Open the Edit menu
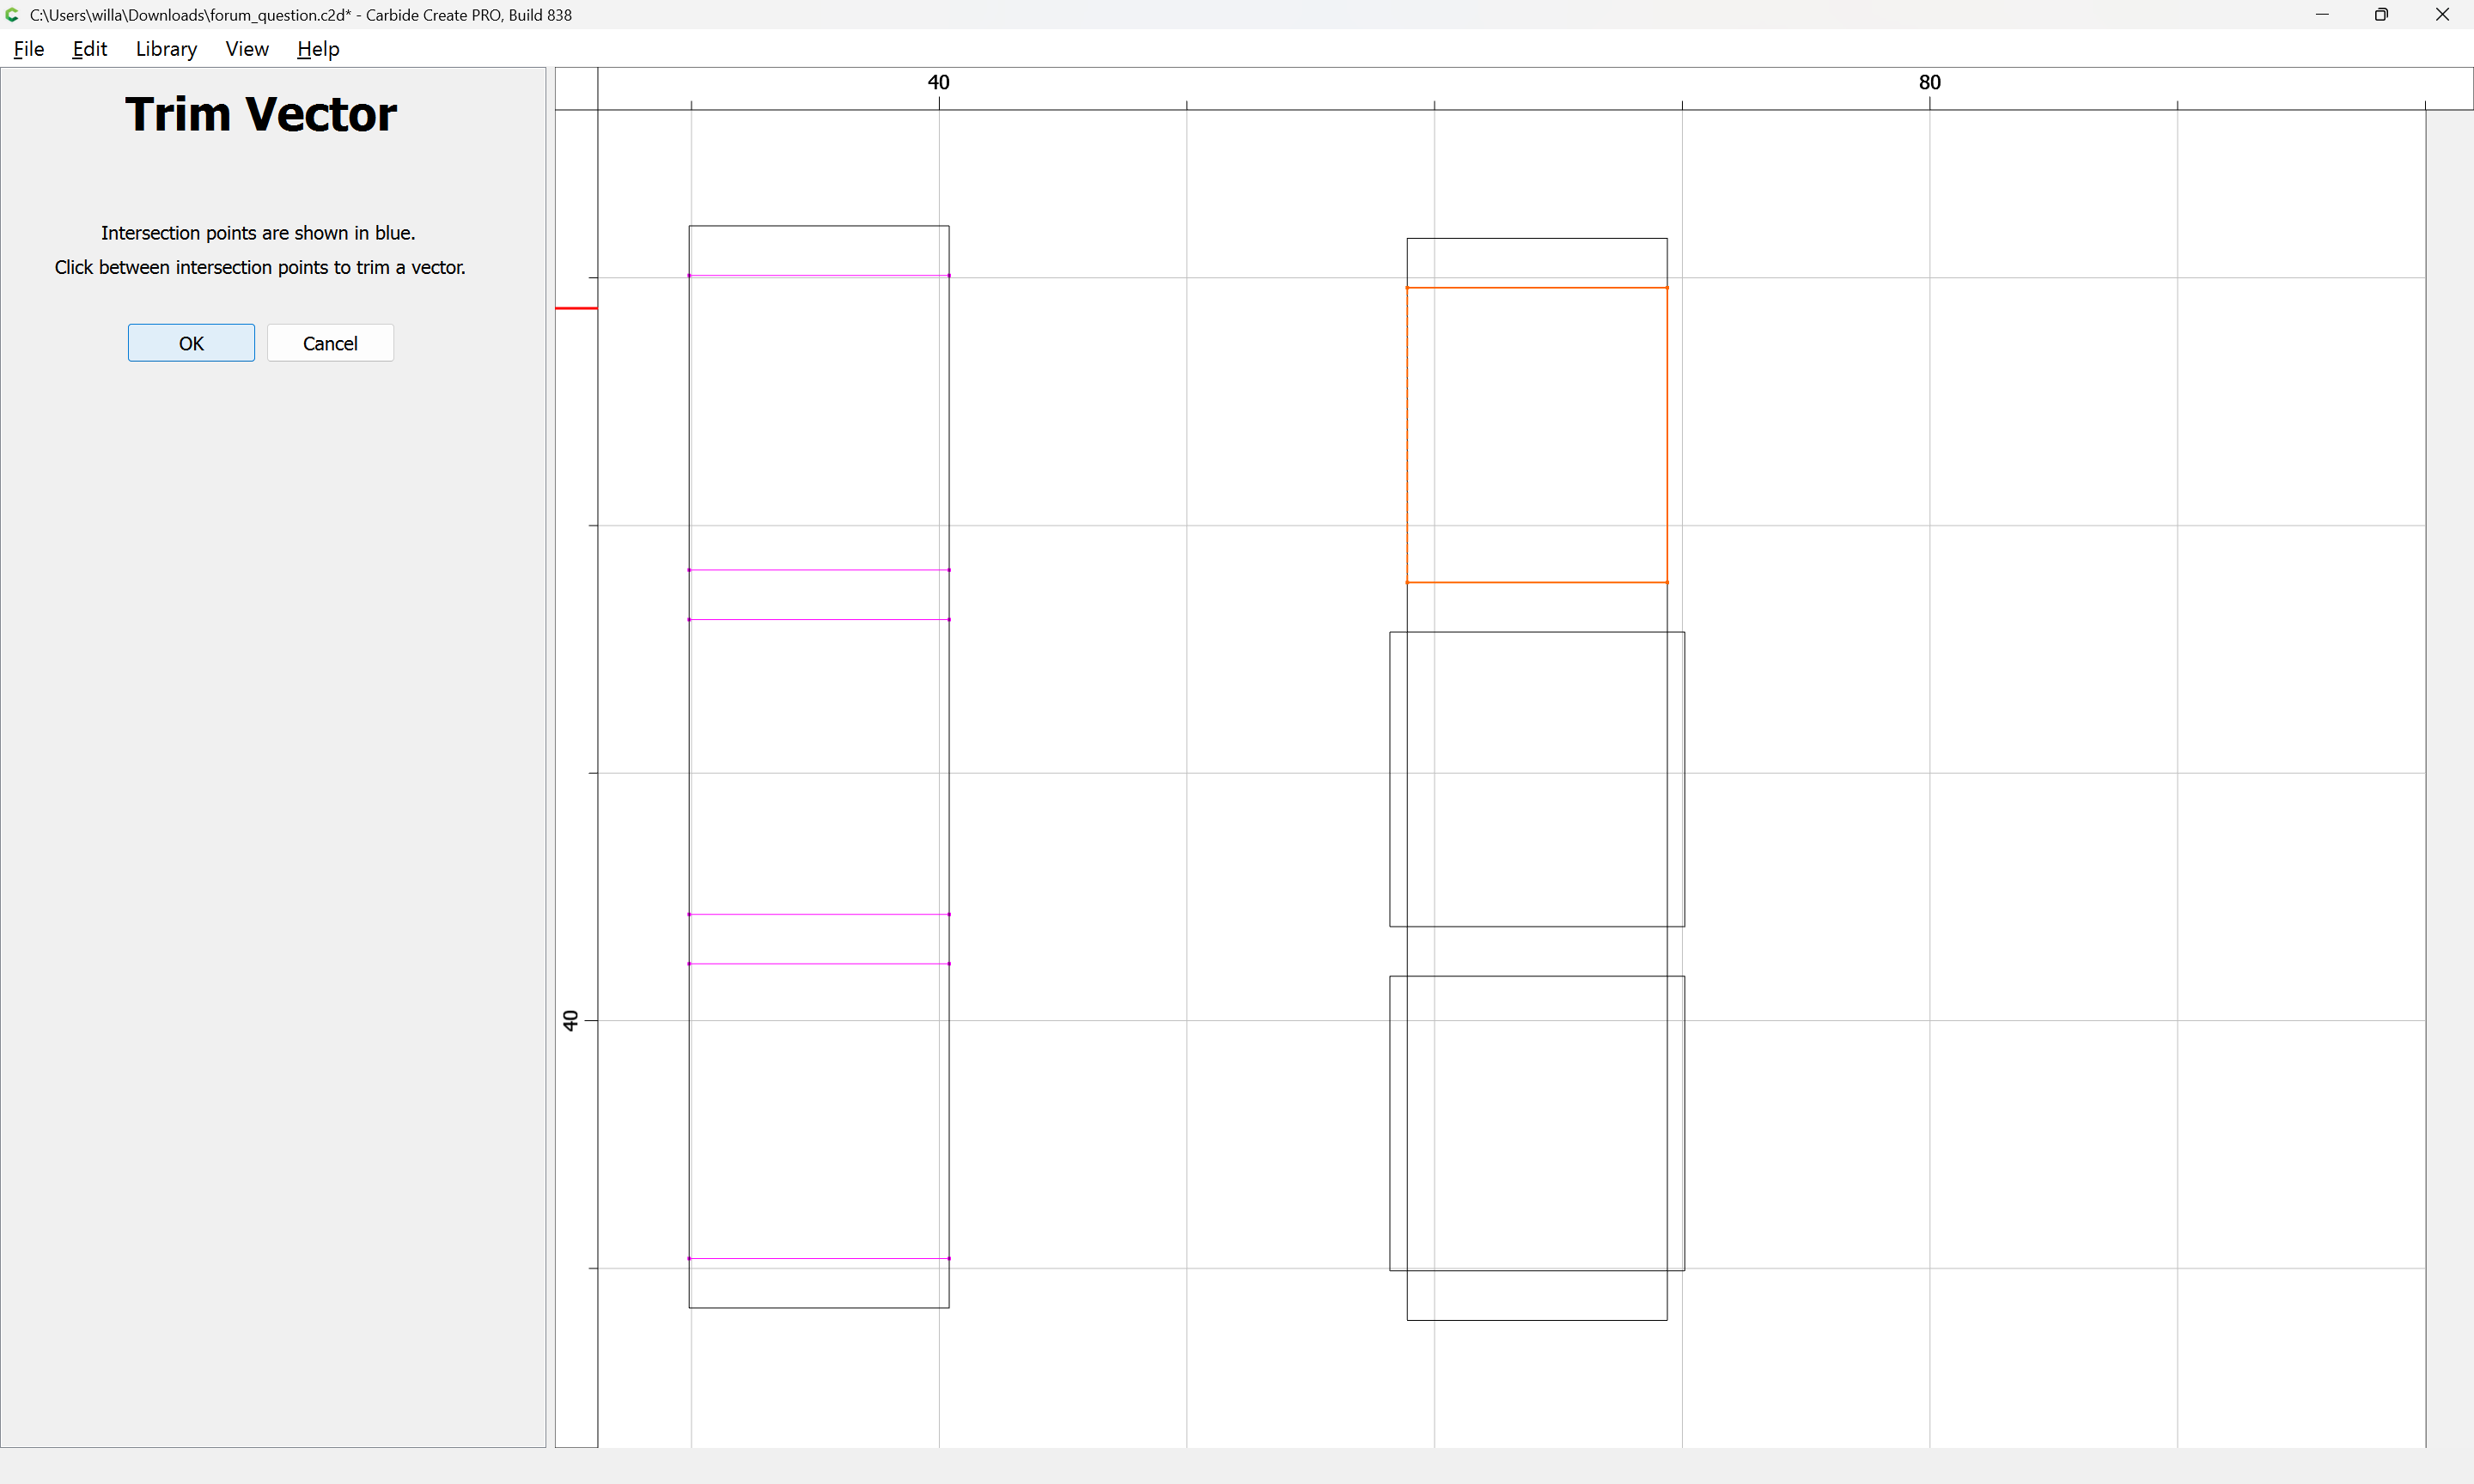 pyautogui.click(x=89, y=49)
